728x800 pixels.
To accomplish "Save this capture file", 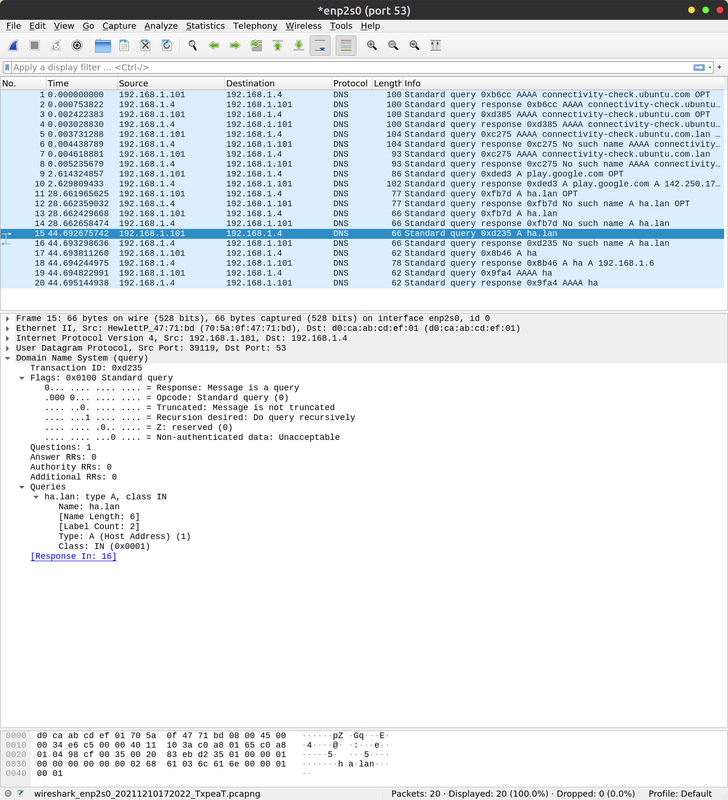I will click(x=124, y=45).
